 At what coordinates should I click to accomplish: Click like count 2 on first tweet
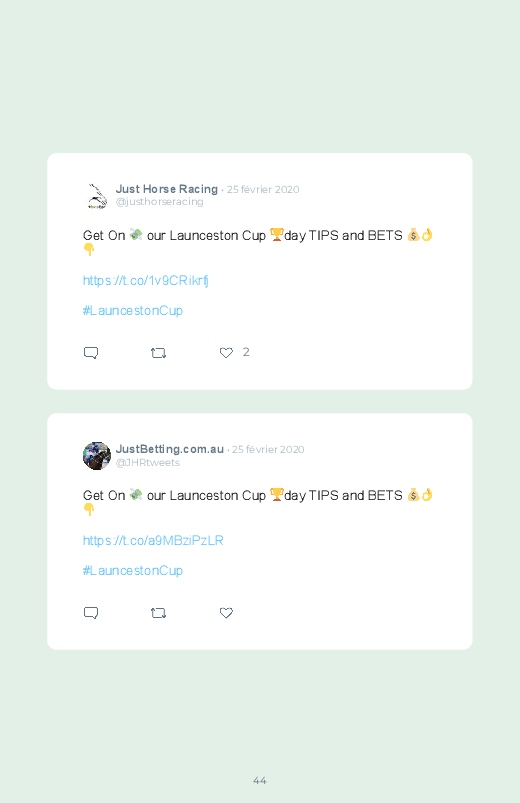(x=246, y=352)
